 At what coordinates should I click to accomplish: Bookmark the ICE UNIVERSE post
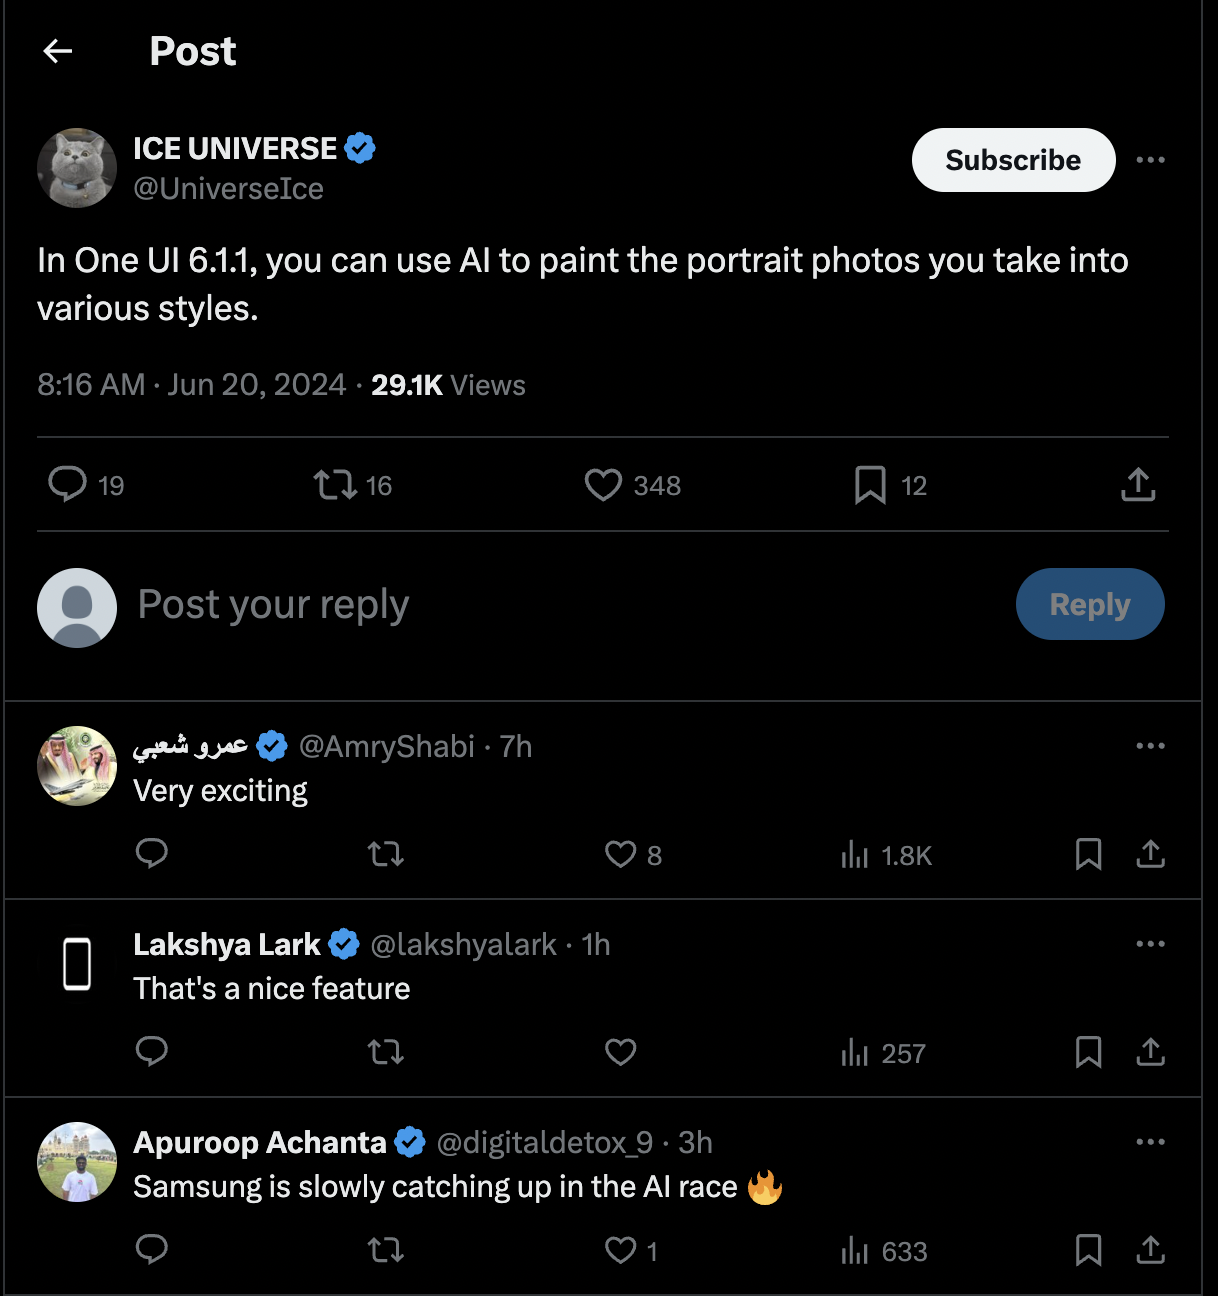click(x=870, y=485)
